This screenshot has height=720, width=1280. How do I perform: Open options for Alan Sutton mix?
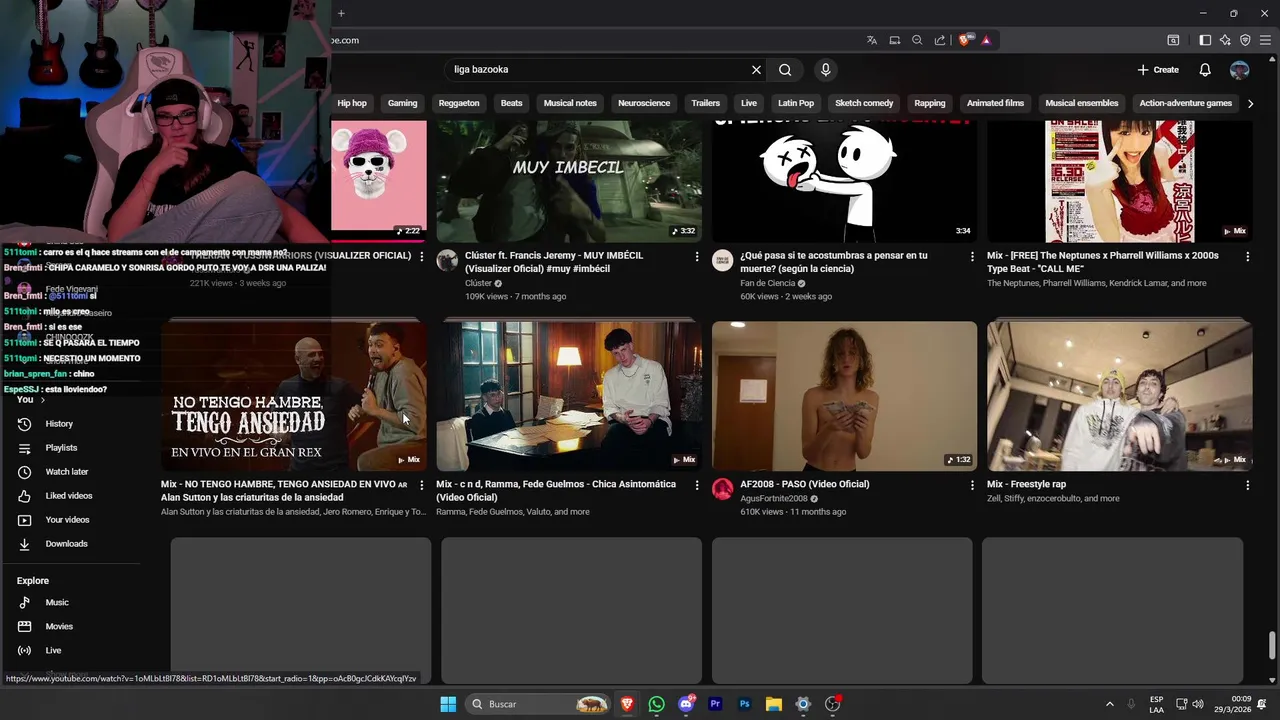pos(421,485)
